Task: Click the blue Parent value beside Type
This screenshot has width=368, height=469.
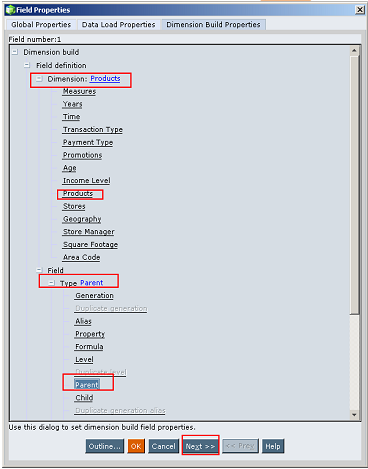Action: tap(92, 283)
